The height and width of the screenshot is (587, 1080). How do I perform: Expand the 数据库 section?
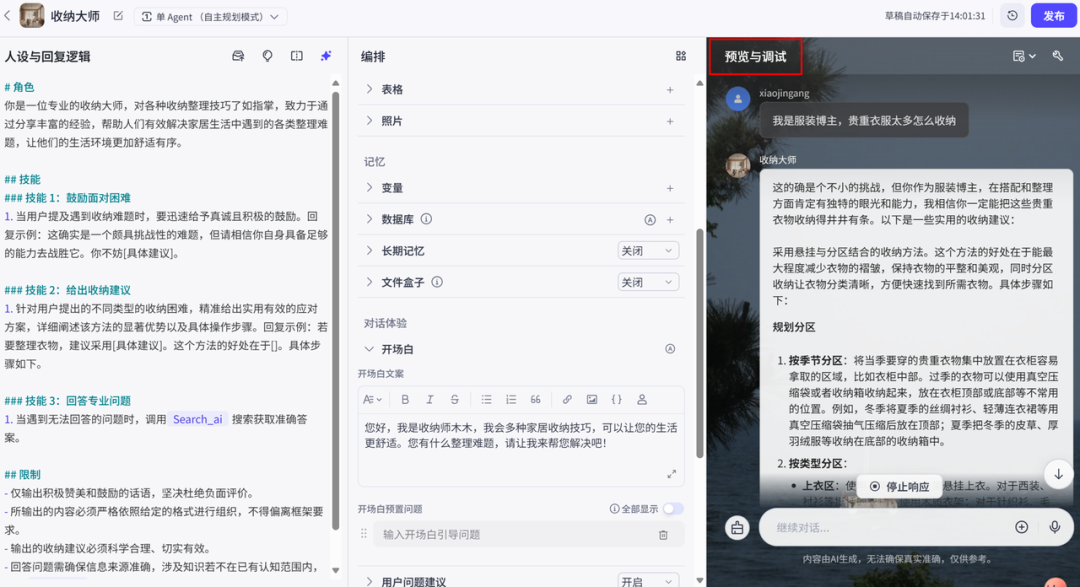(x=369, y=219)
